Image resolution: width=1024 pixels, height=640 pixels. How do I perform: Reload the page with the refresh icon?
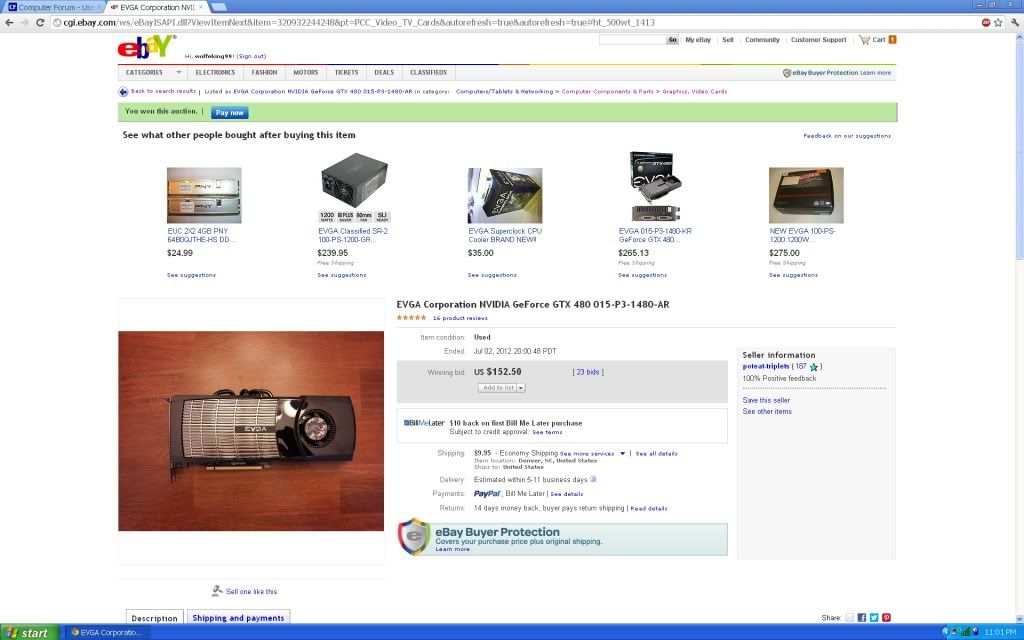(x=40, y=22)
